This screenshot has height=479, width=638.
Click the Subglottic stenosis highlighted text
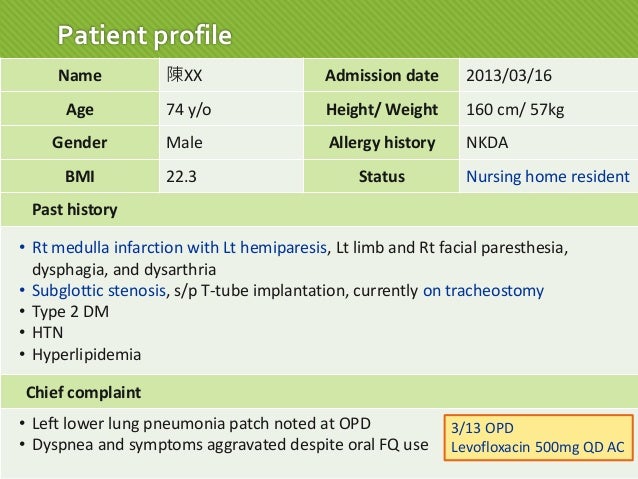click(99, 291)
